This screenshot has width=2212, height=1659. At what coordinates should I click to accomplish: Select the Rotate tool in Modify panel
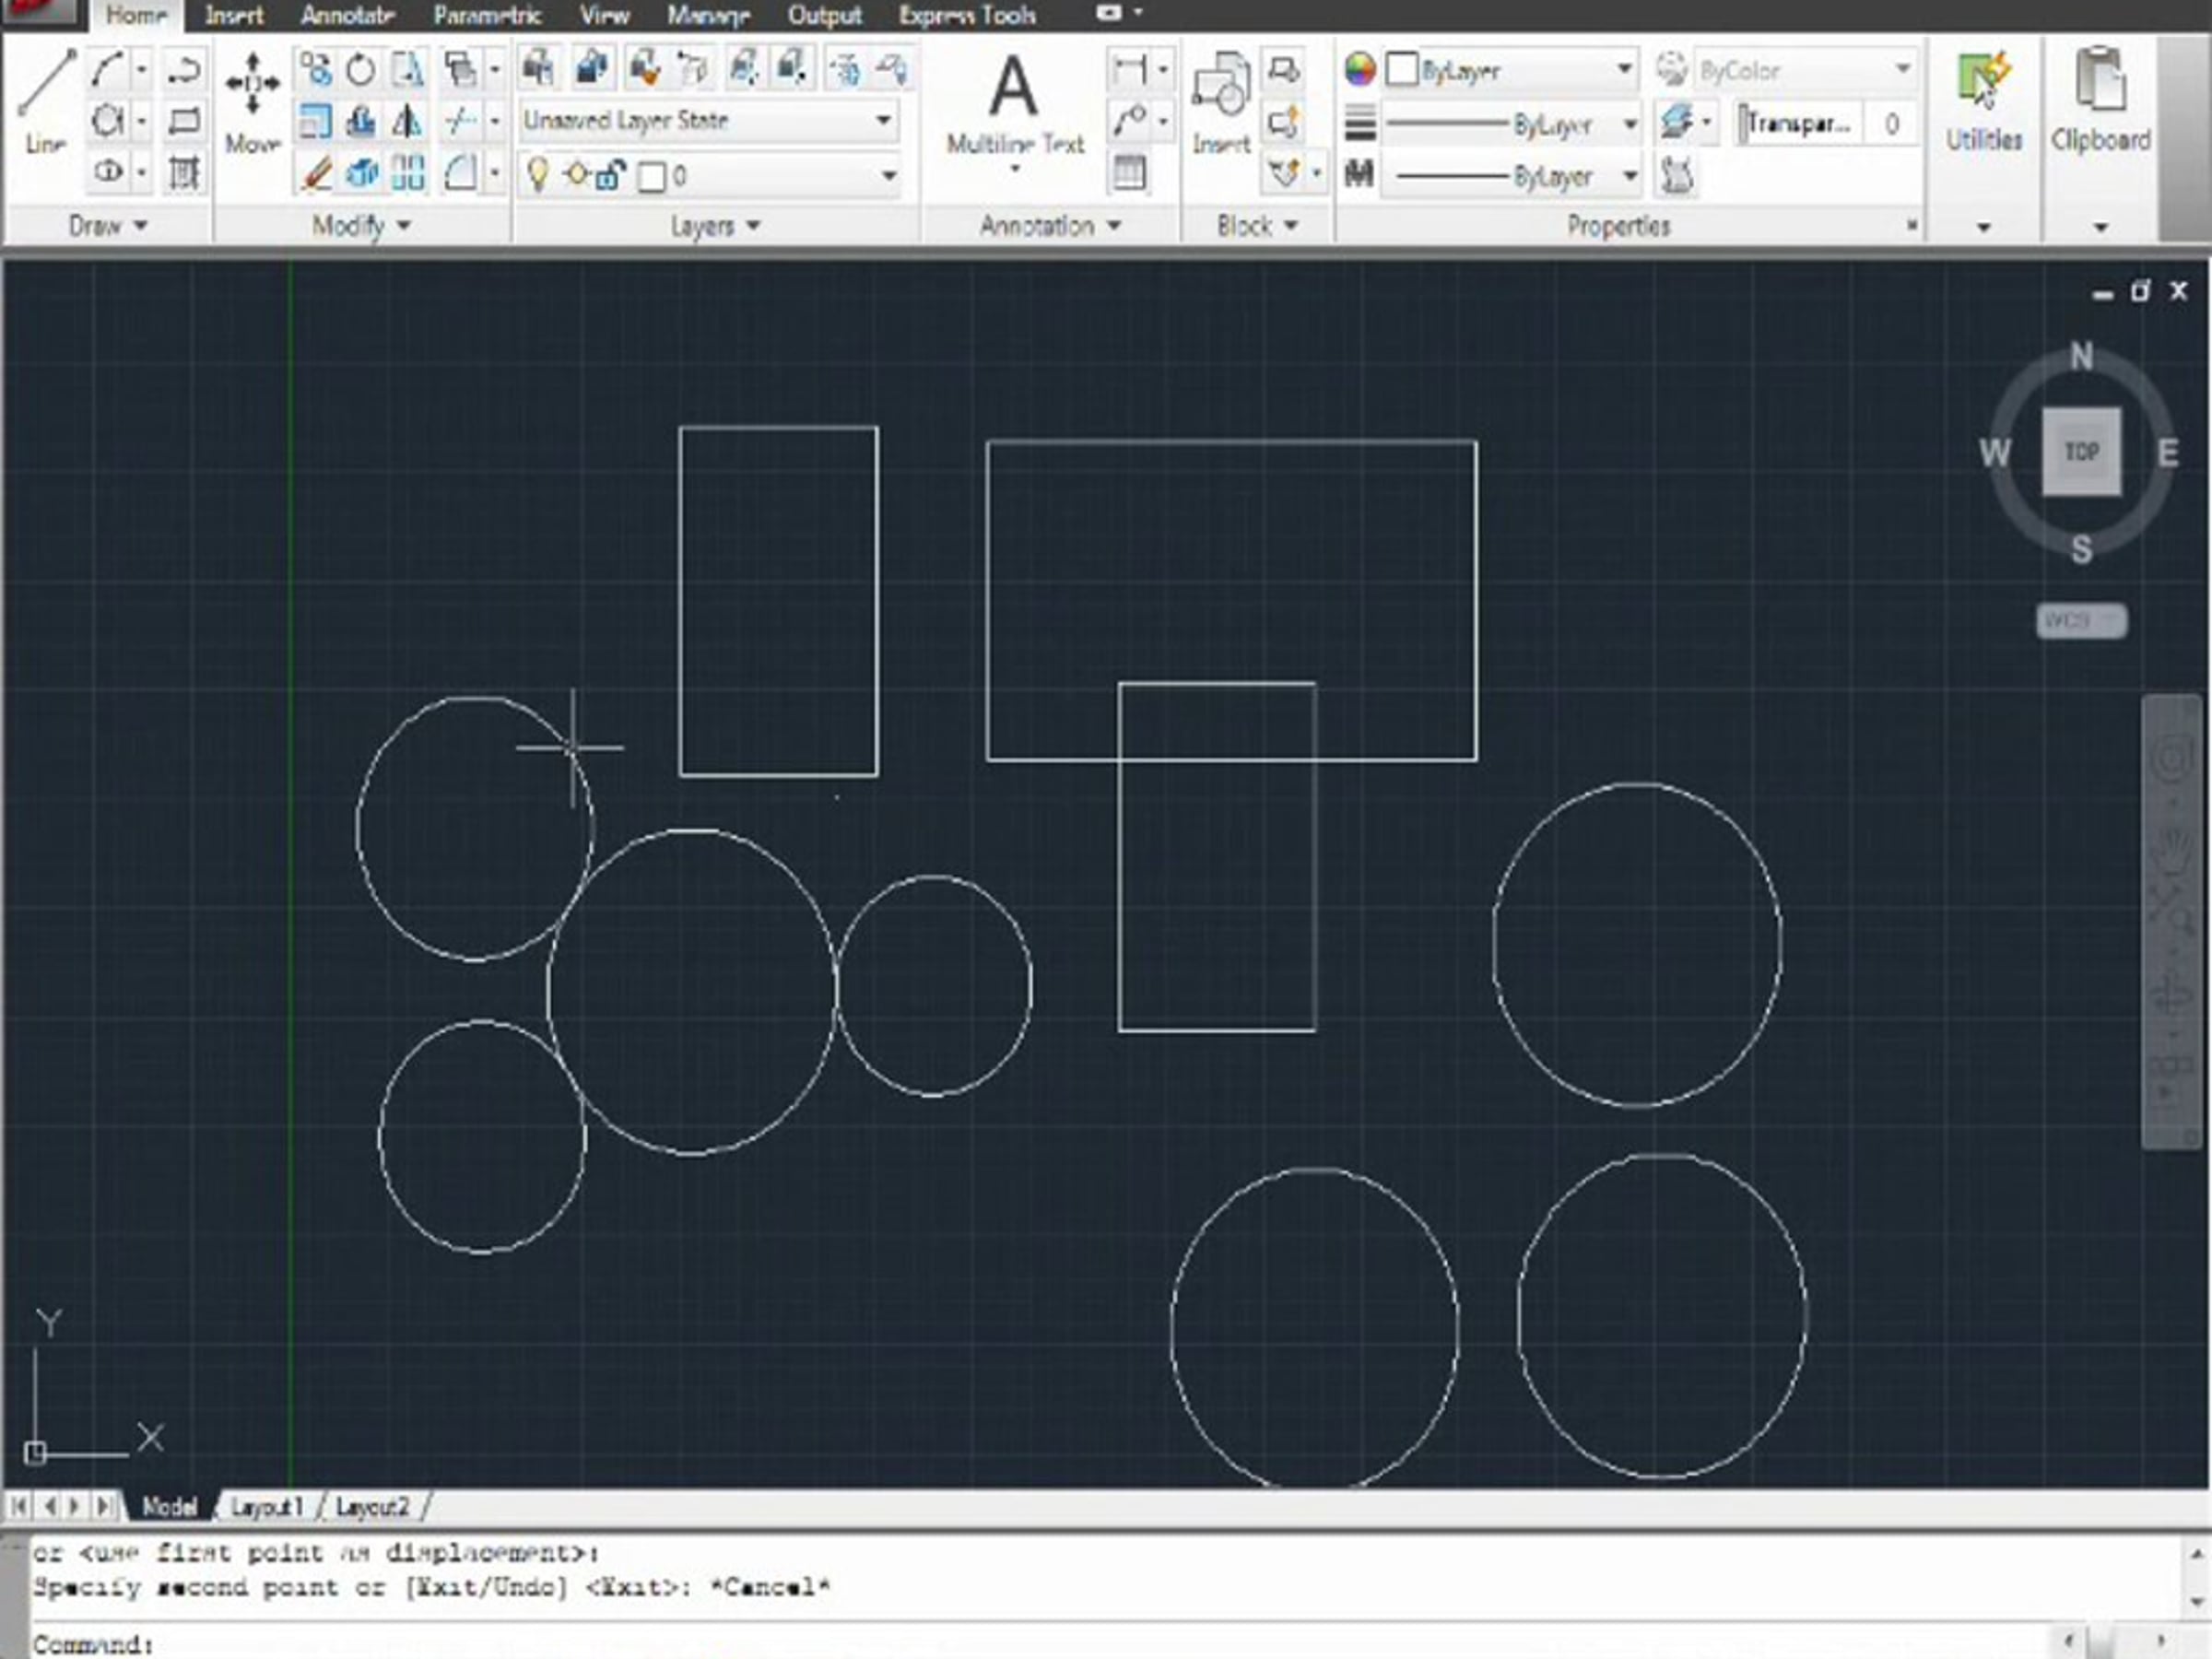point(360,70)
